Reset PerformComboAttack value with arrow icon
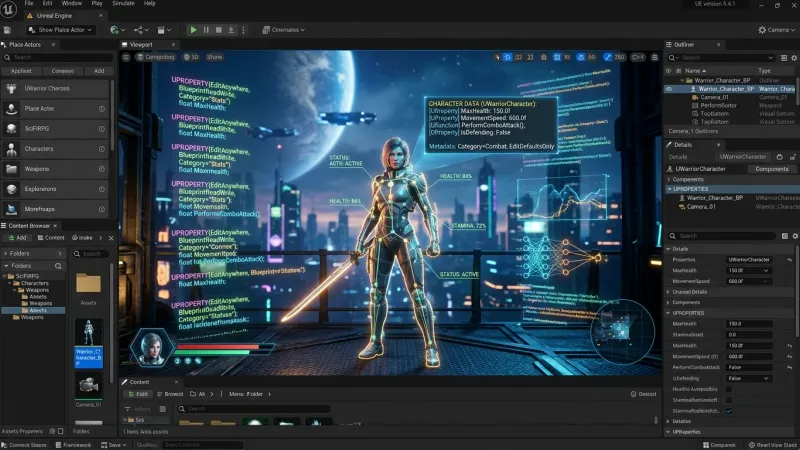Image resolution: width=800 pixels, height=450 pixels. [x=789, y=367]
